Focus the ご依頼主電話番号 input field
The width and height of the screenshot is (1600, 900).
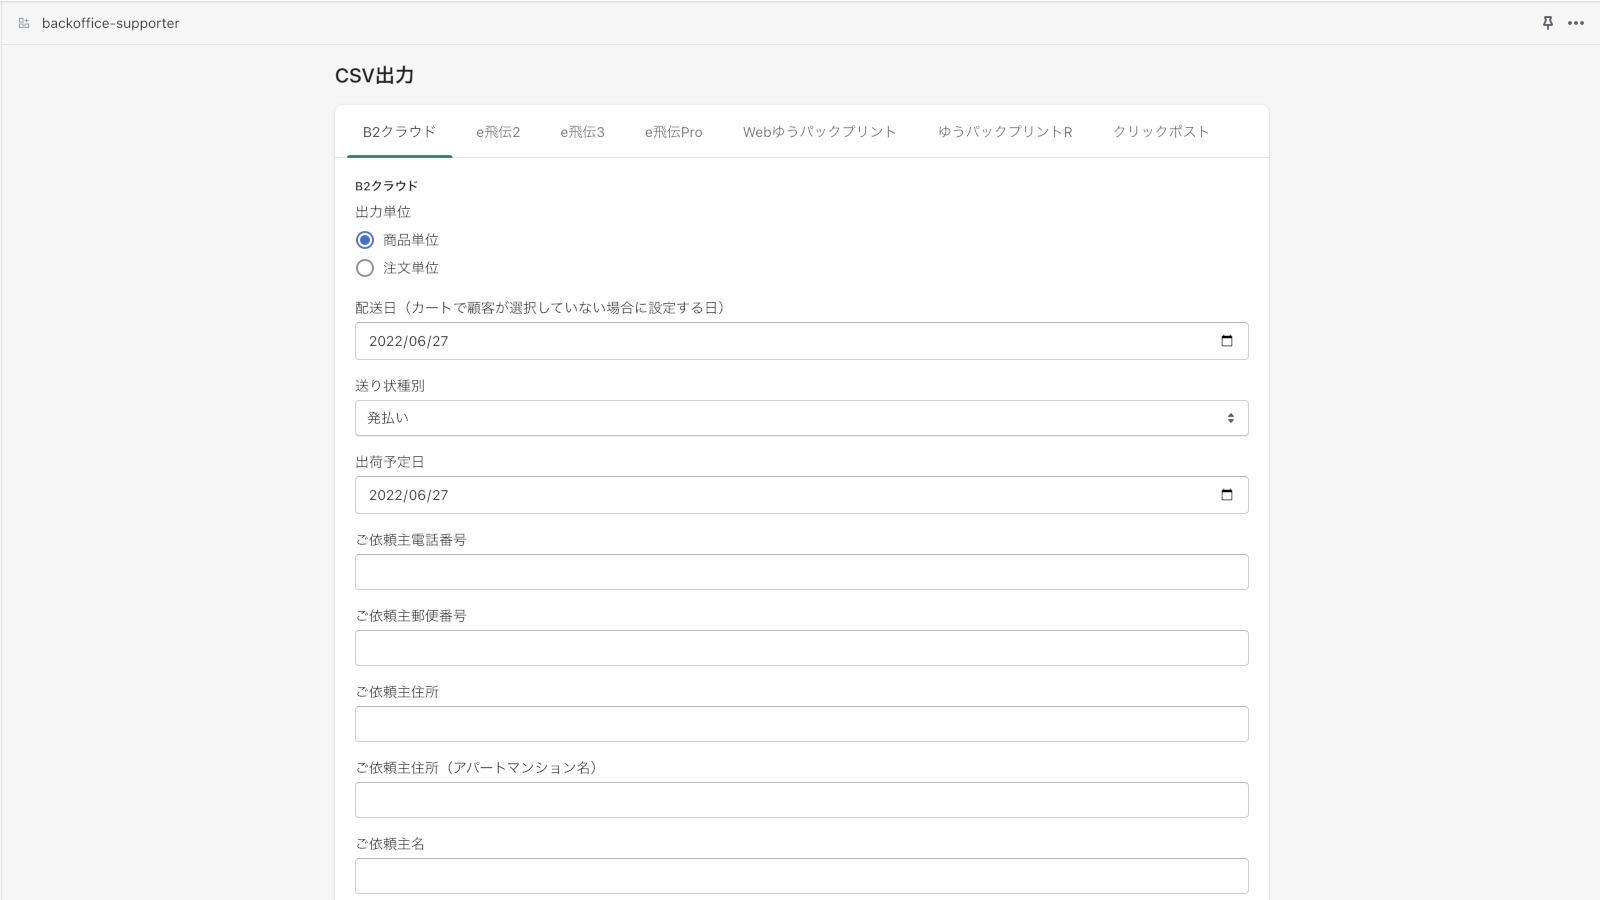[802, 572]
